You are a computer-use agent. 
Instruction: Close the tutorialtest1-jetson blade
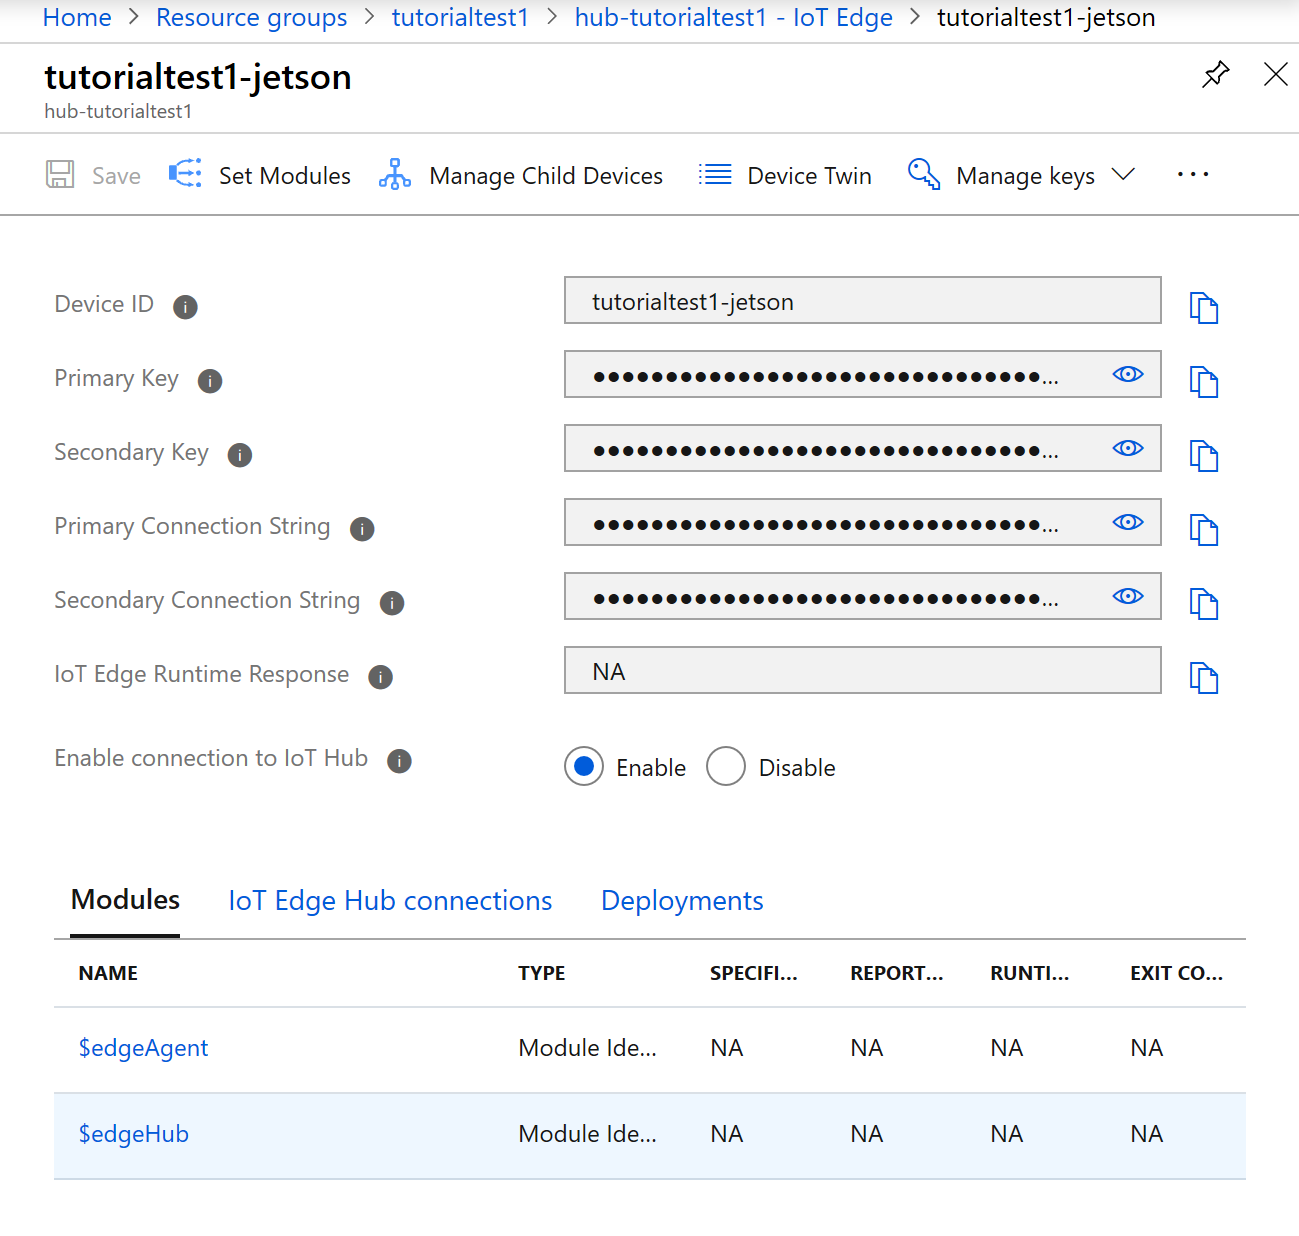coord(1275,74)
